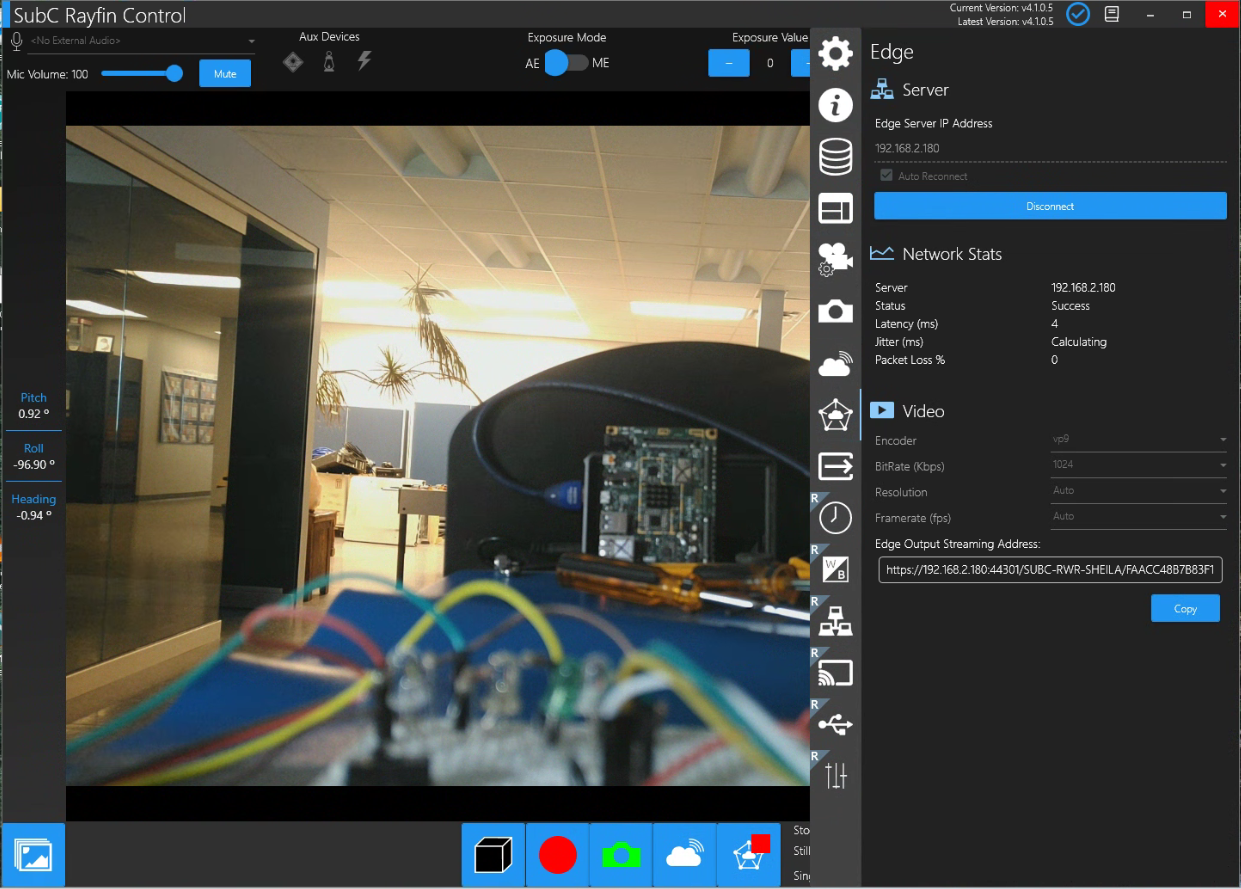The height and width of the screenshot is (889, 1241).
Task: Switch to the video camera settings tab
Action: click(x=835, y=260)
